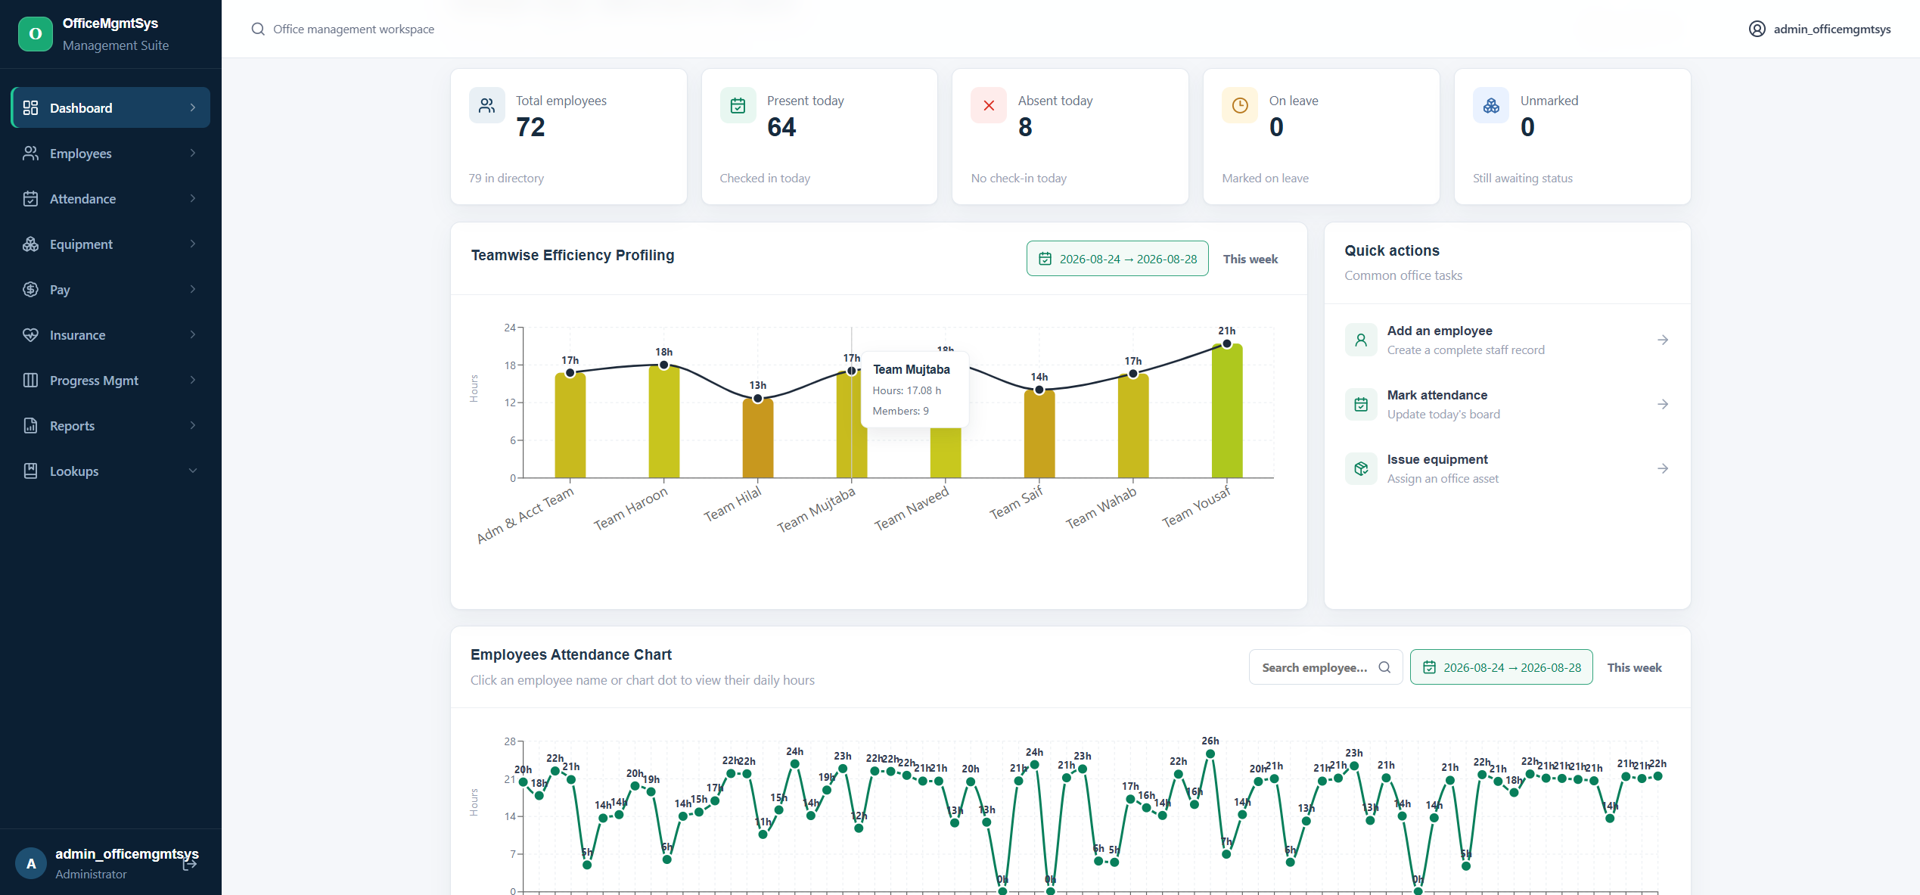Click the Equipment icon in sidebar
This screenshot has height=895, width=1920.
click(31, 244)
